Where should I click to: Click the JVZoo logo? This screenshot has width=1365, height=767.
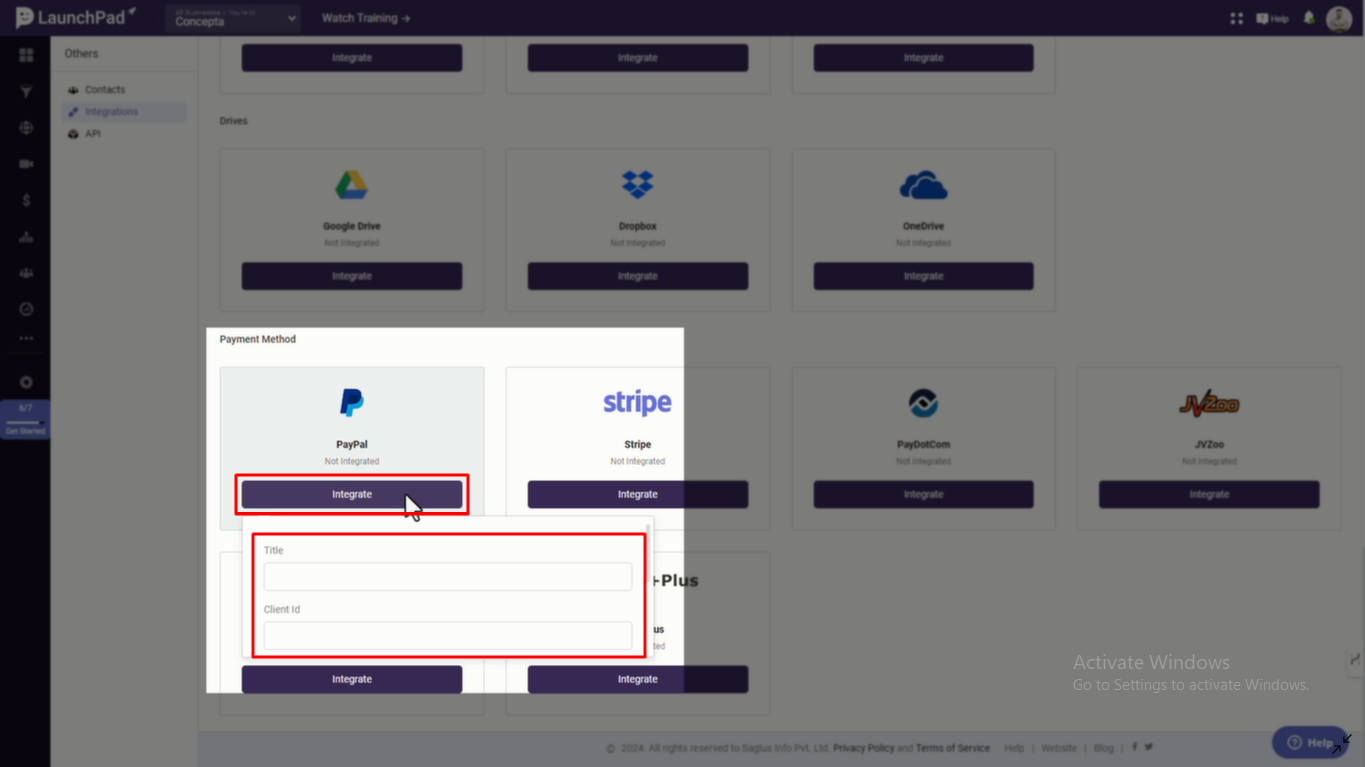point(1209,404)
